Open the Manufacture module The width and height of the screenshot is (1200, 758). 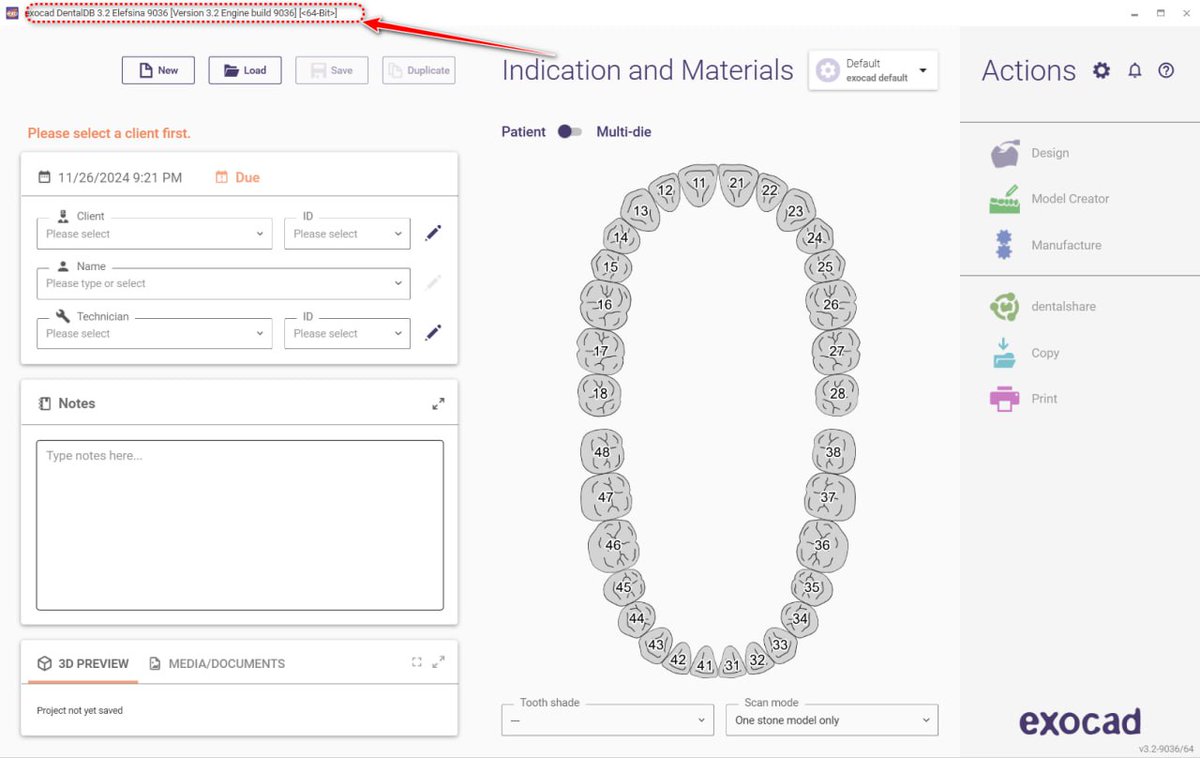coord(1064,244)
